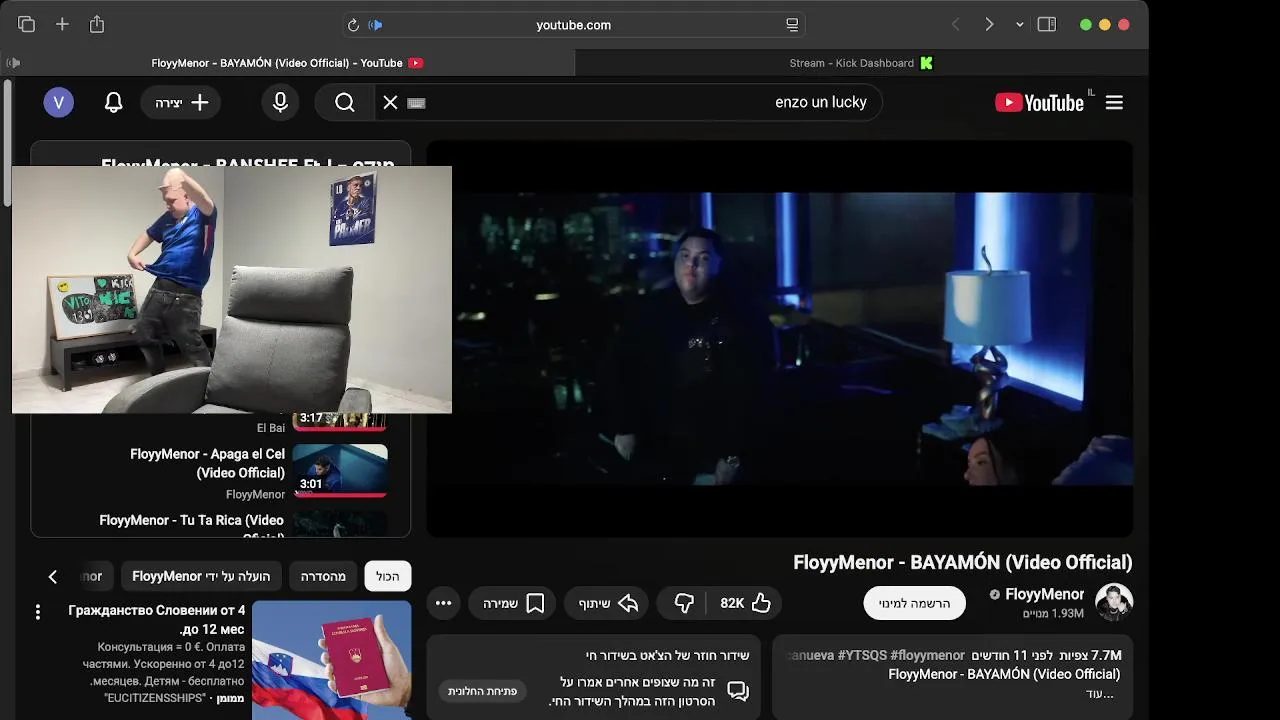Like the video with 82K
This screenshot has height=720, width=1280.
746,603
